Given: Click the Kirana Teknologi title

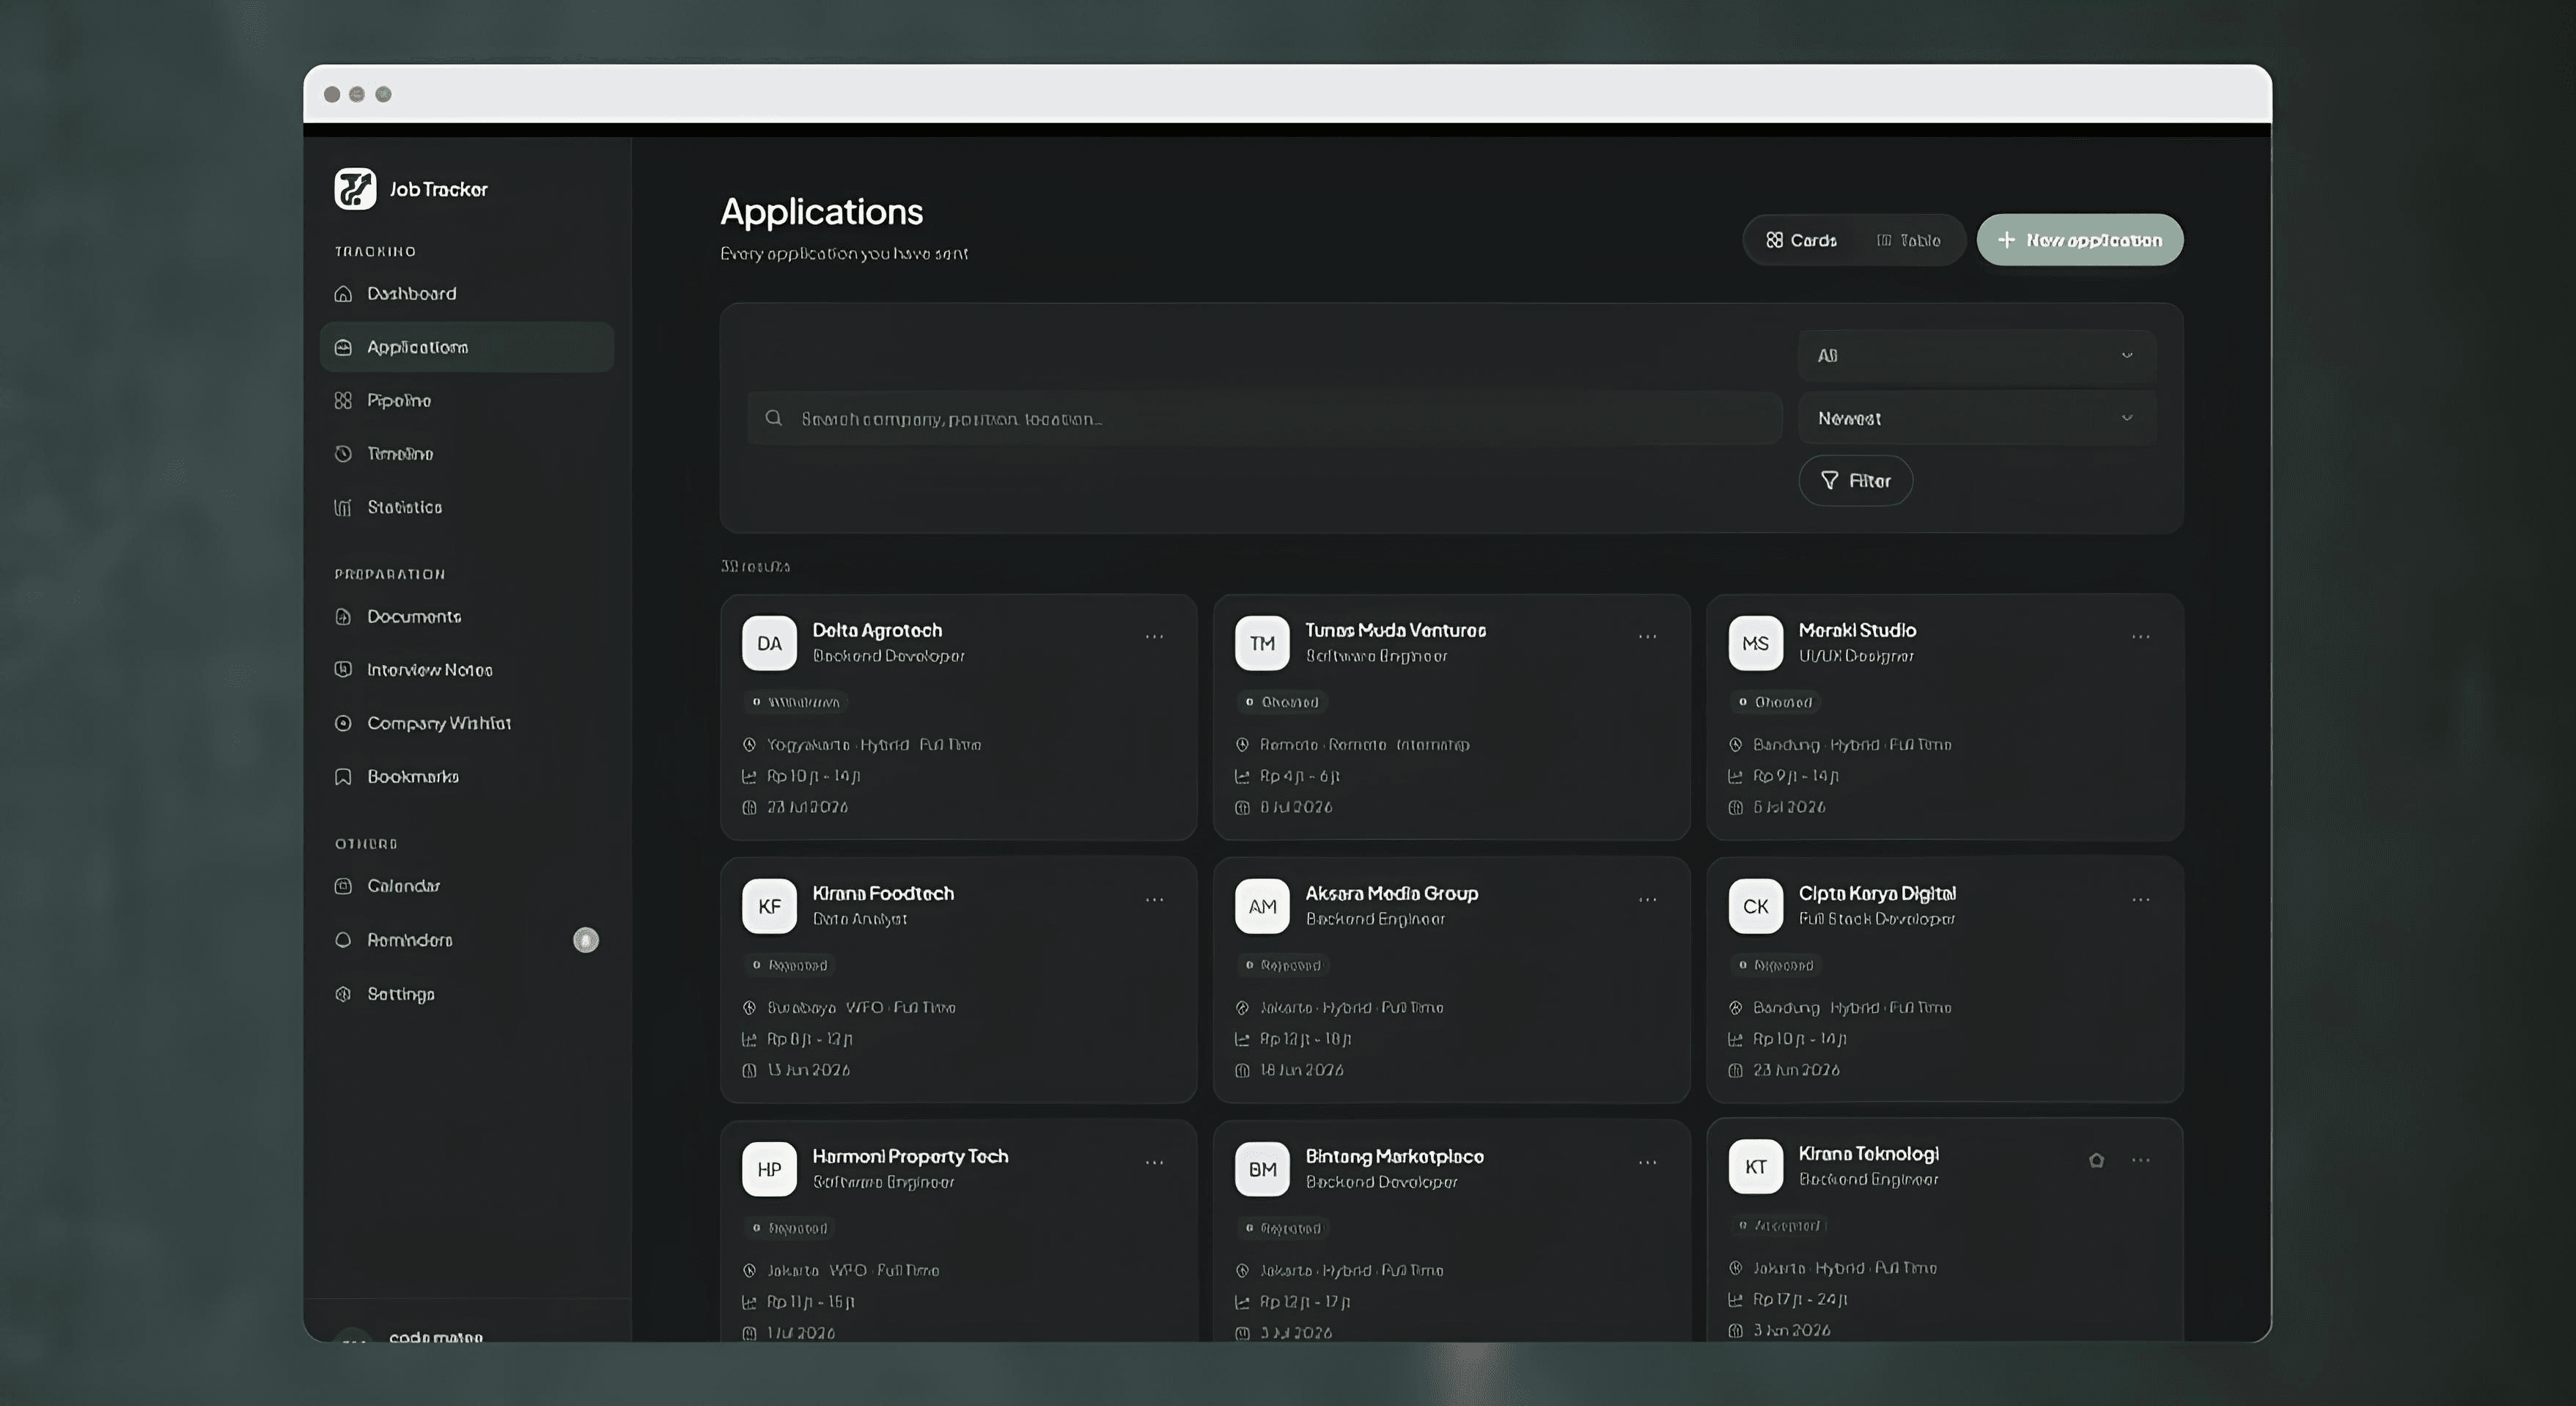Looking at the screenshot, I should [x=1868, y=1154].
